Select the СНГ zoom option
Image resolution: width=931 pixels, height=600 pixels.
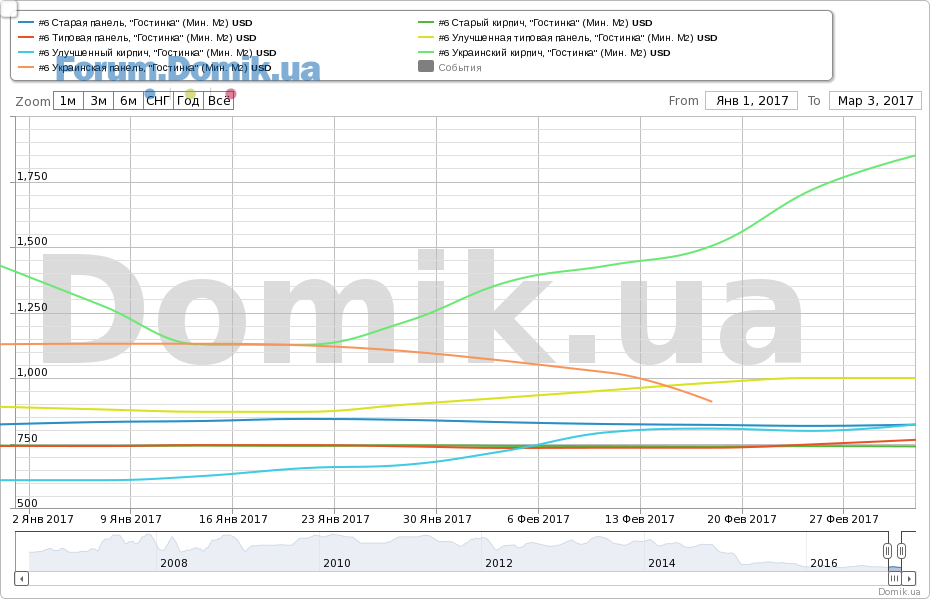click(x=158, y=101)
